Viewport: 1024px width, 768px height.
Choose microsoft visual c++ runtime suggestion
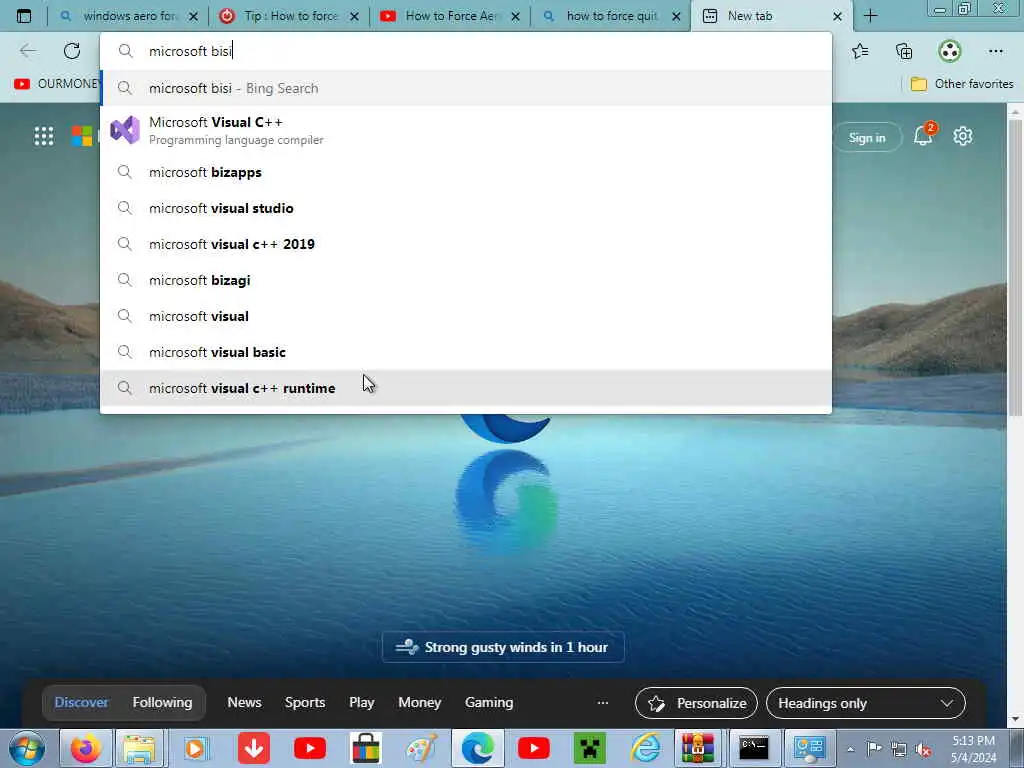[466, 388]
